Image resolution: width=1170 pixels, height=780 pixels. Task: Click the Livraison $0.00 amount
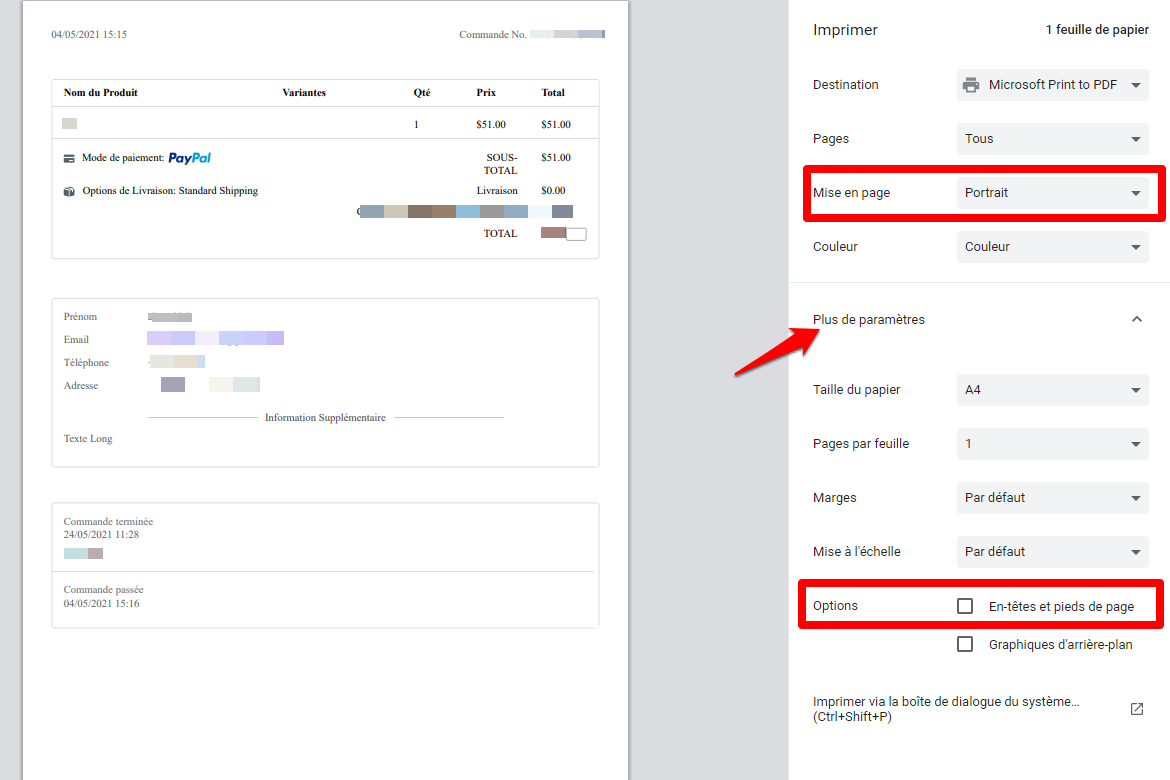tap(553, 191)
